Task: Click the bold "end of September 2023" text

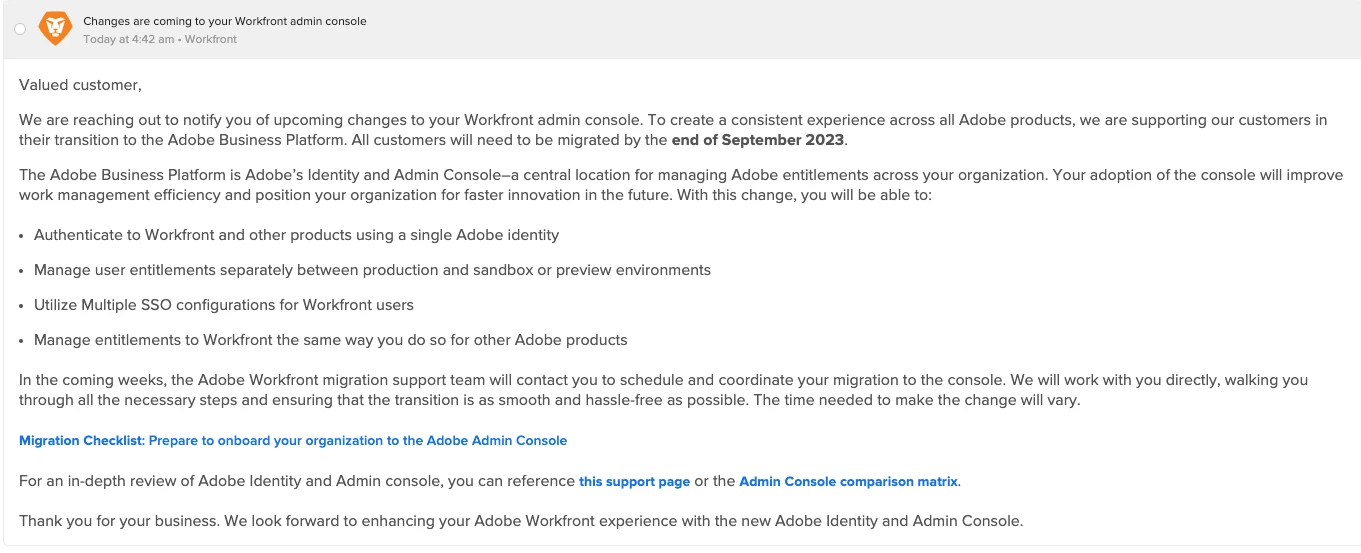Action: pyautogui.click(x=758, y=140)
